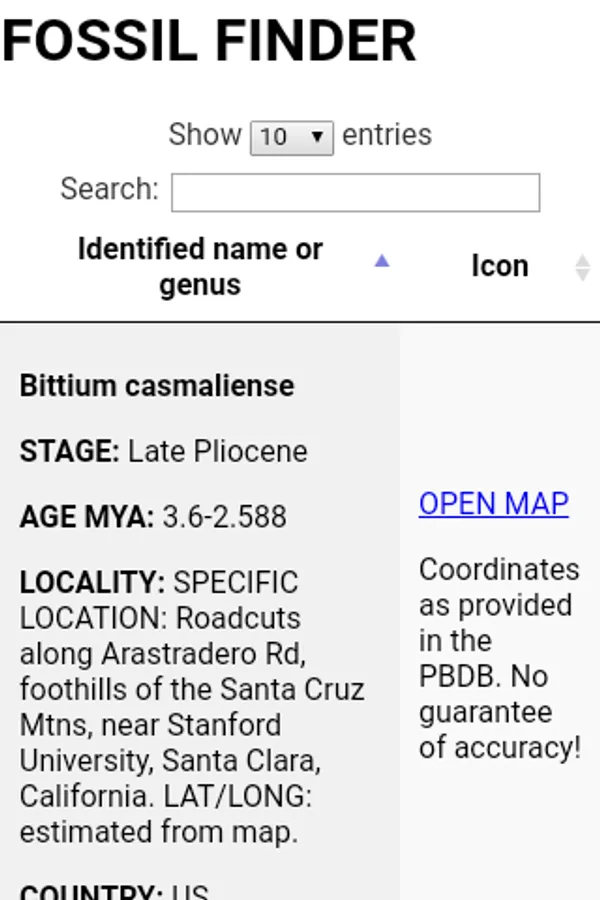Open the Show entries dropdown
This screenshot has width=600, height=900.
291,136
